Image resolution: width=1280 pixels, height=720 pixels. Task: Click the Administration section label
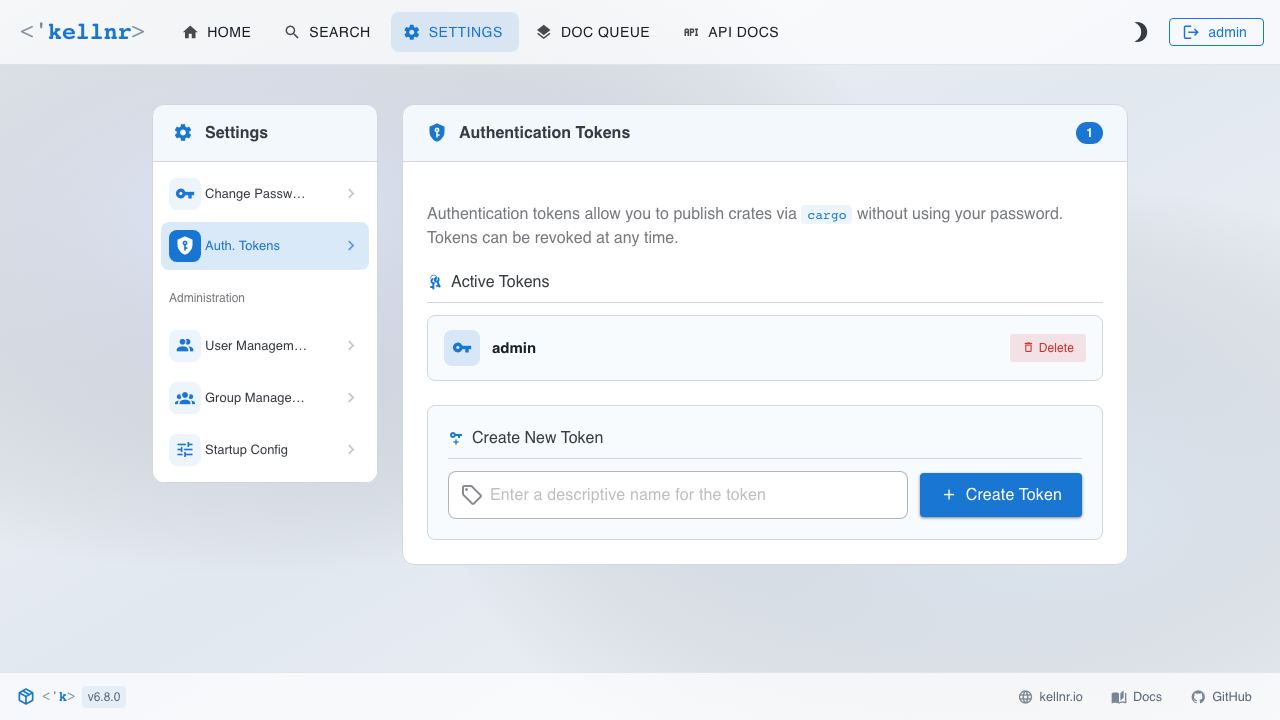(x=207, y=298)
